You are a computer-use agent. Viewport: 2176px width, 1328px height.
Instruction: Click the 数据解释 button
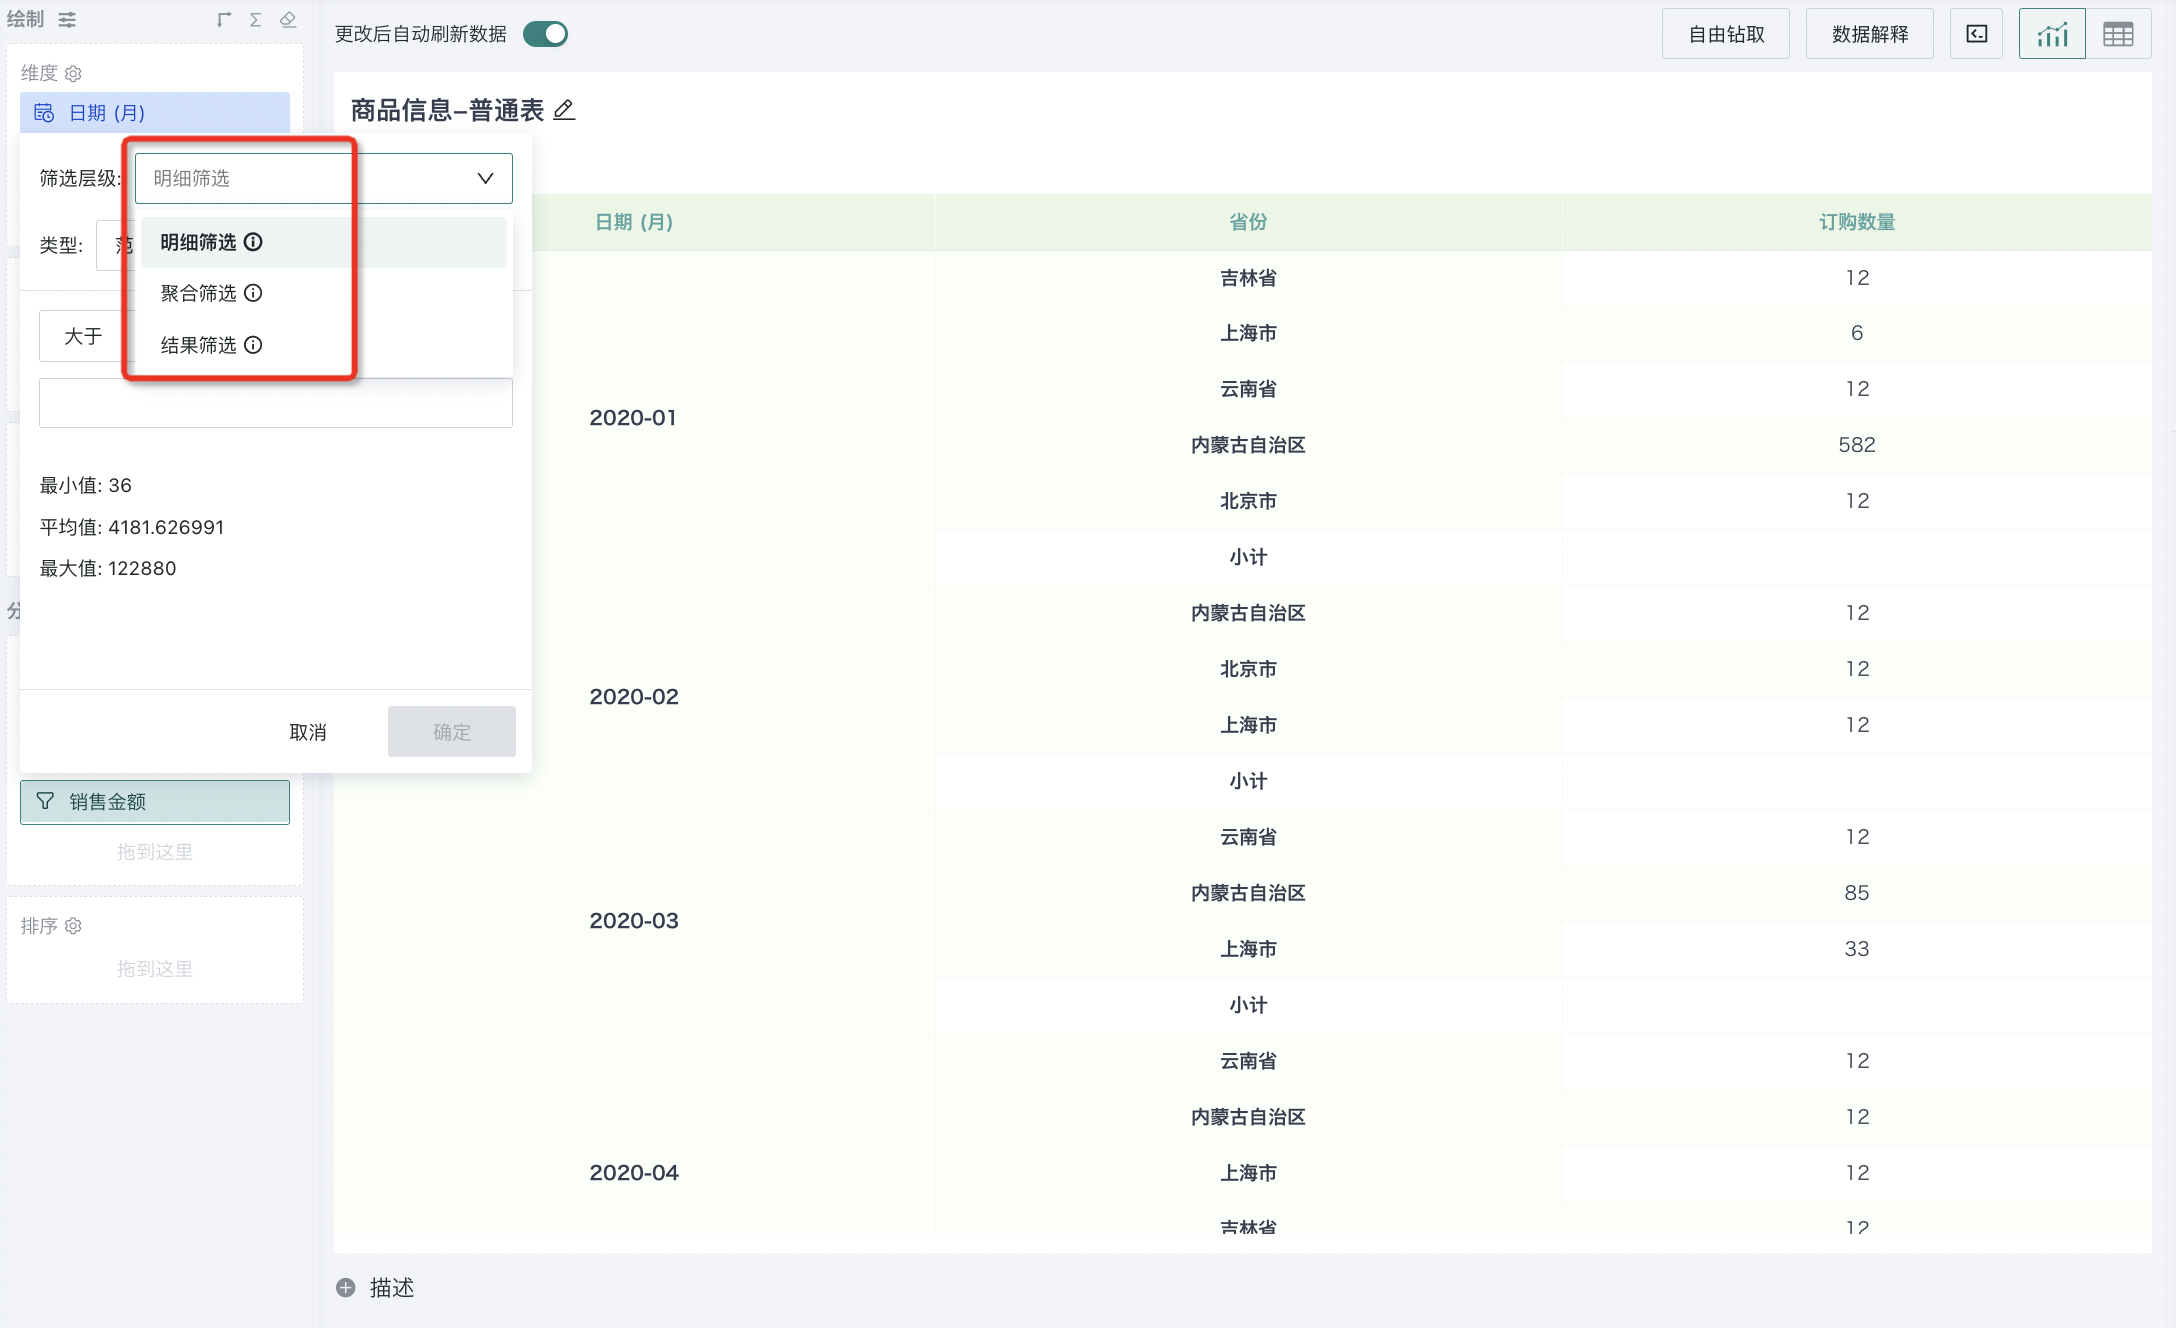point(1869,34)
